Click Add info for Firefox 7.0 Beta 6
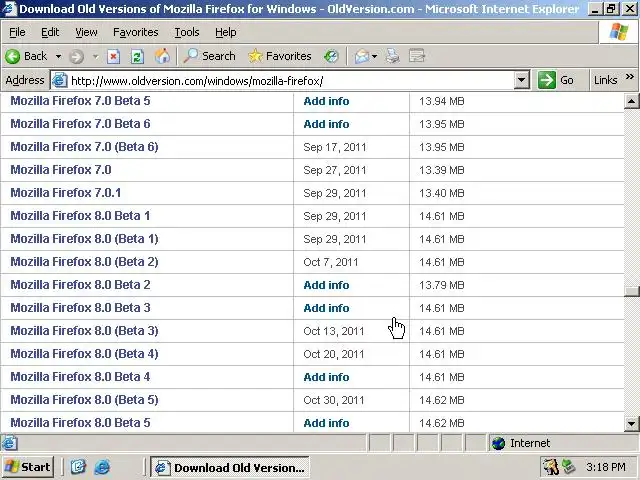 [x=326, y=124]
